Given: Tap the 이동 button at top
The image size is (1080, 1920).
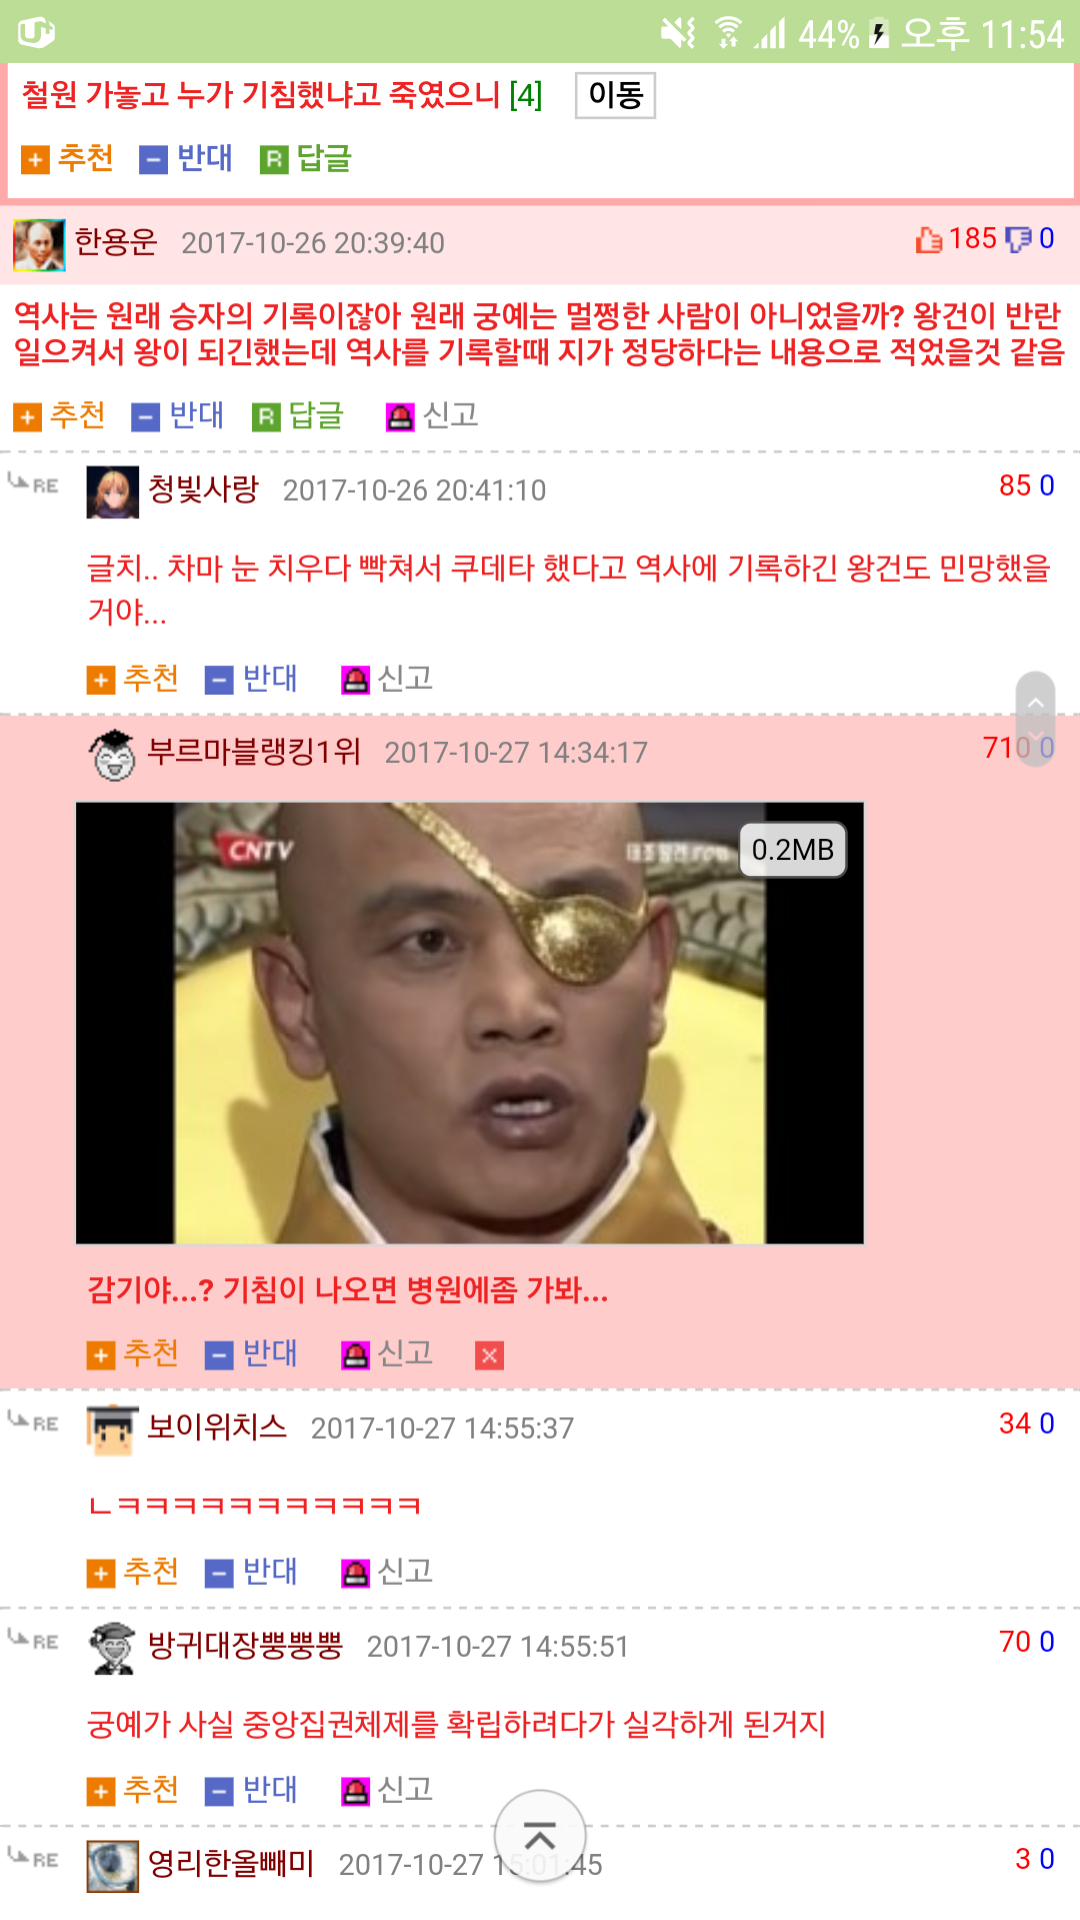Looking at the screenshot, I should click(x=615, y=95).
